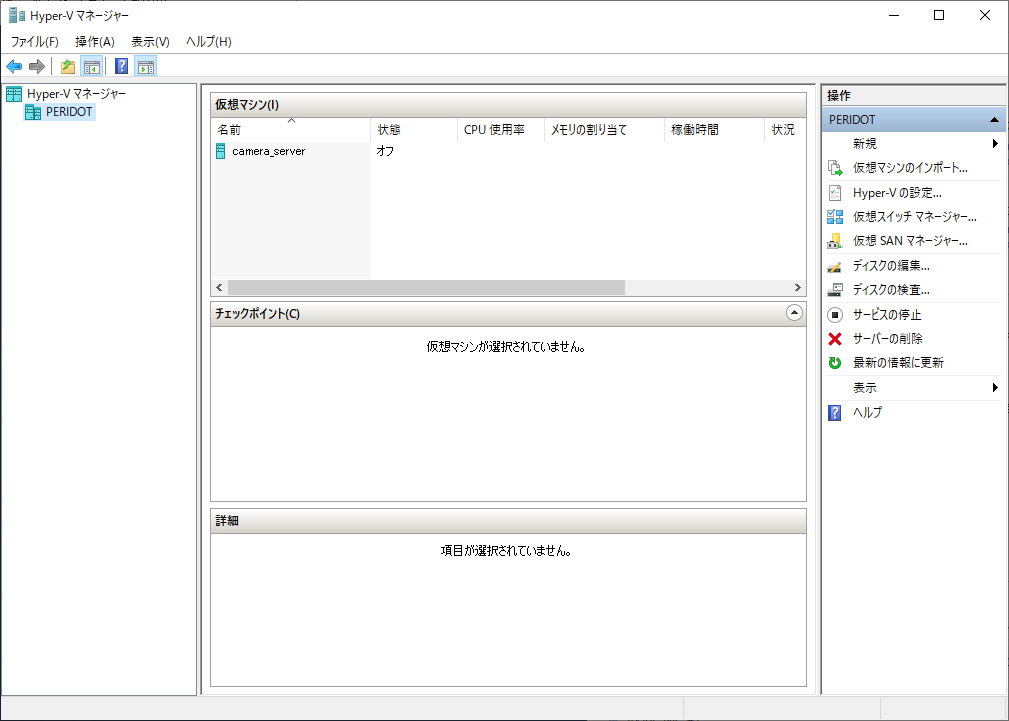Sort by the 状態 column header
This screenshot has height=721, width=1009.
coord(414,130)
